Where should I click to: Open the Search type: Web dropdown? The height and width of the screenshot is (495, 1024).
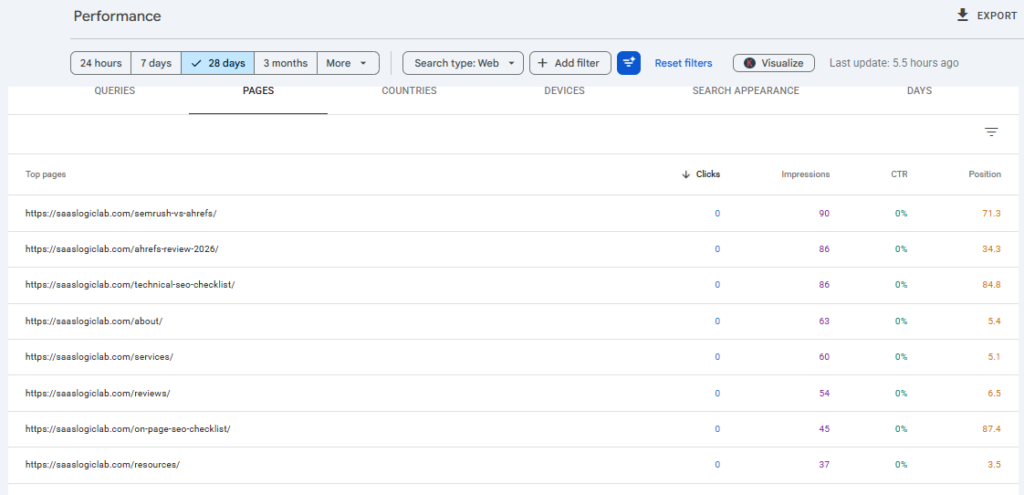pos(463,63)
